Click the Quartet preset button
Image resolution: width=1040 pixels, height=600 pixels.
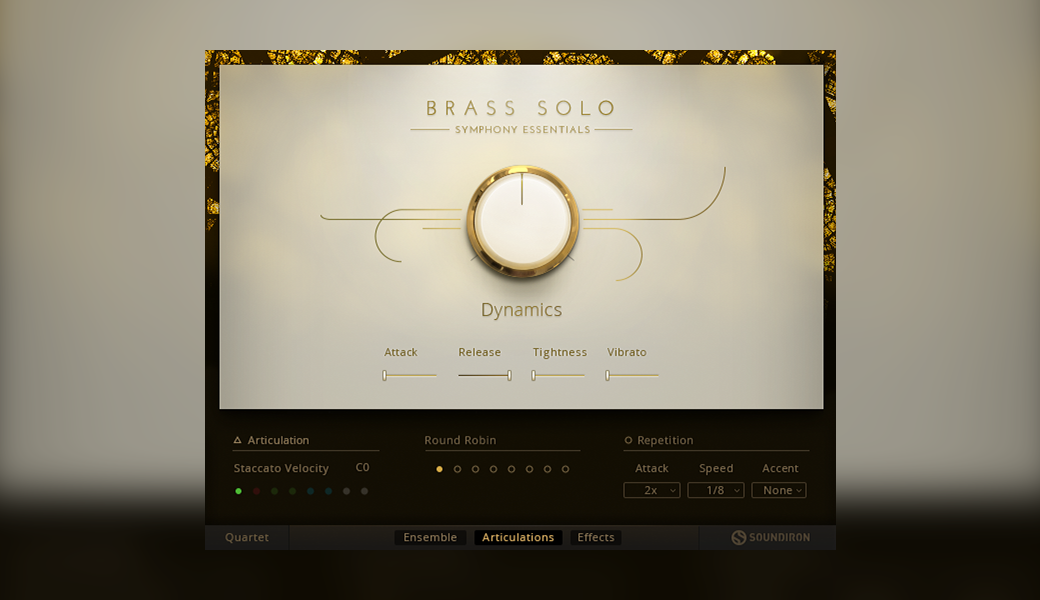(x=247, y=538)
